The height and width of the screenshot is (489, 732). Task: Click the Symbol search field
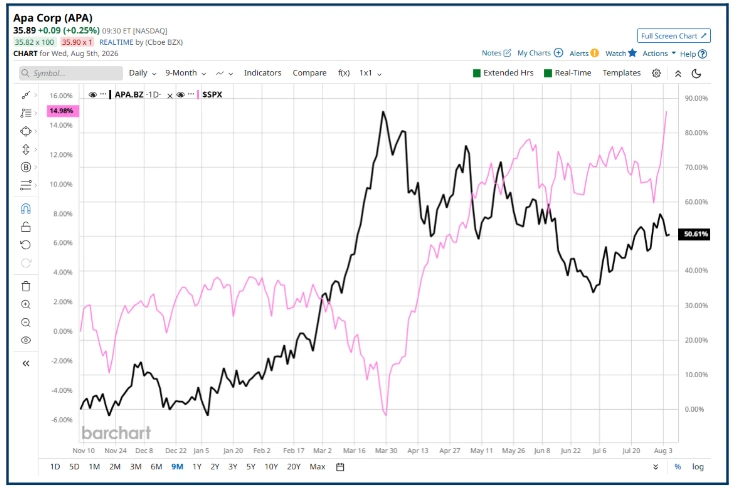click(x=71, y=73)
